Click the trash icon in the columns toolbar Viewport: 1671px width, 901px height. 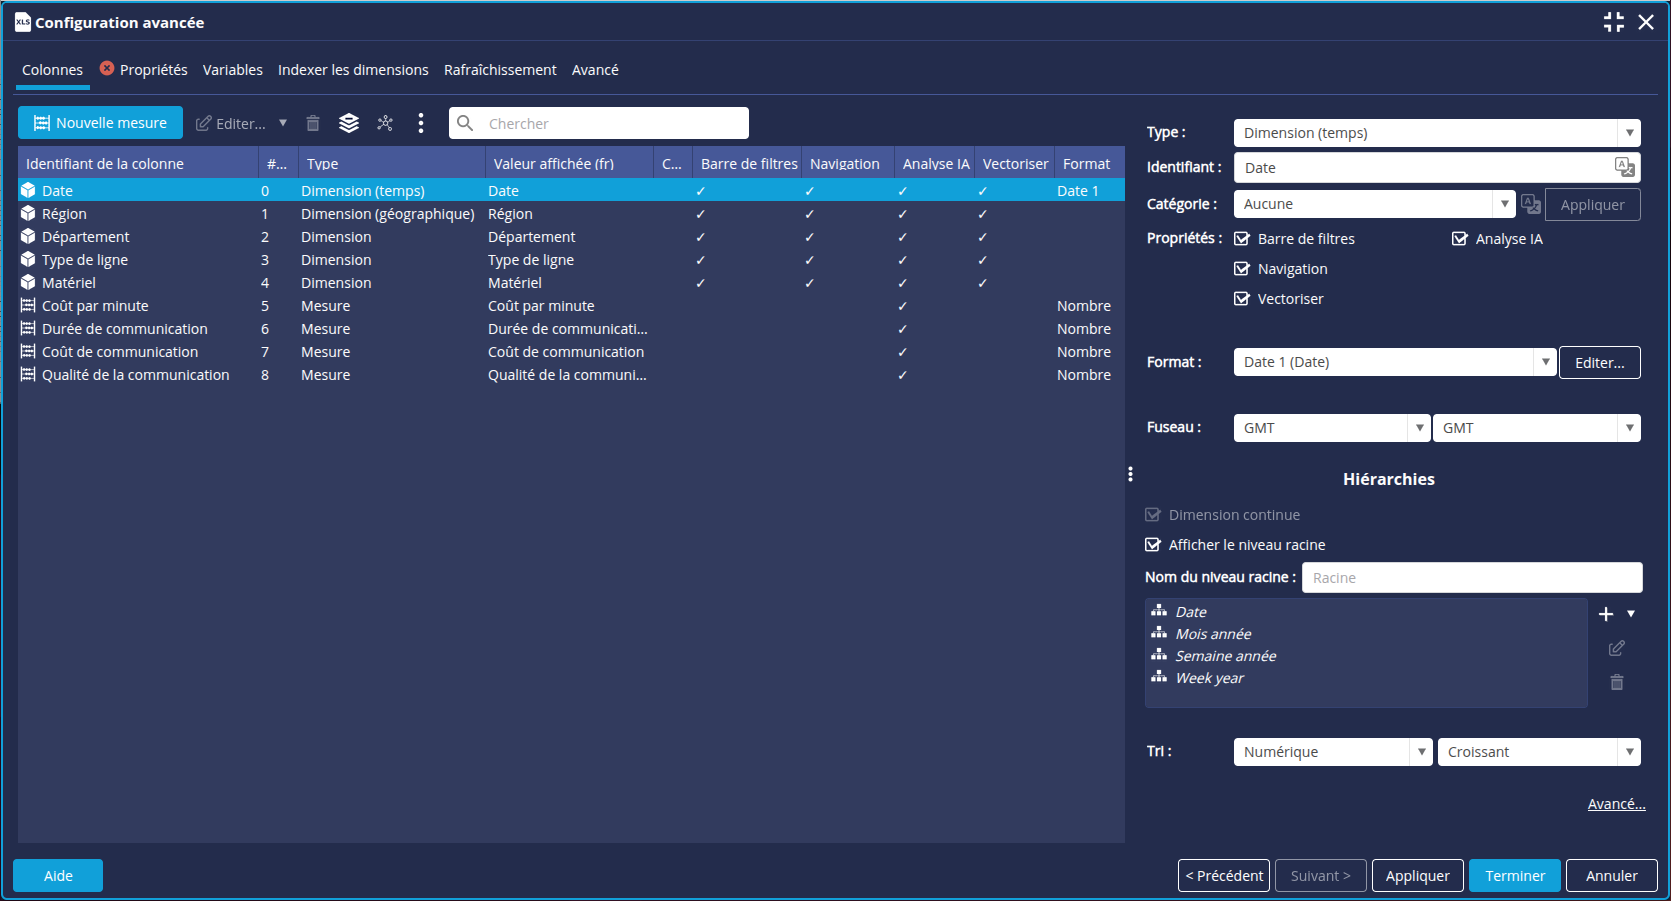coord(313,123)
